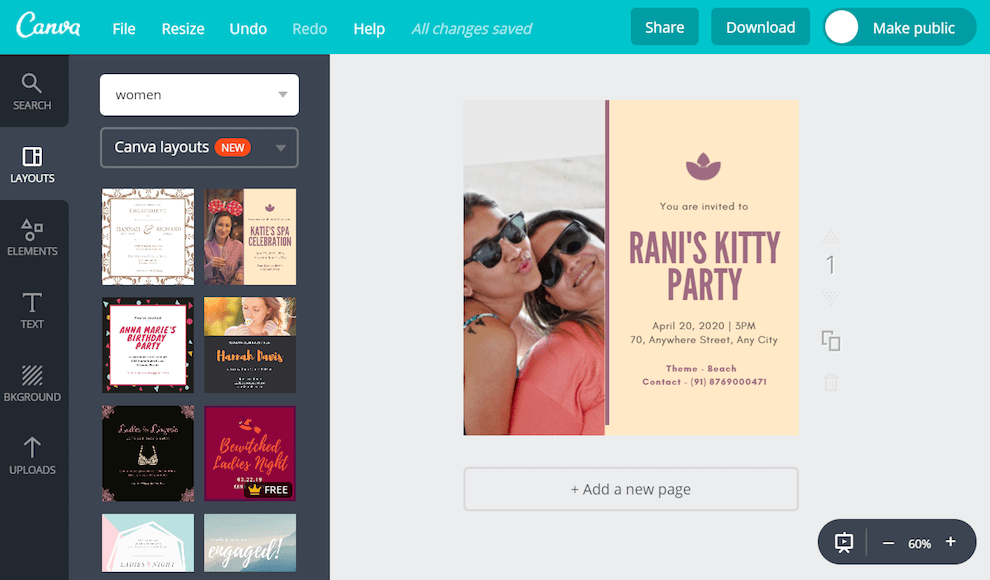
Task: Open the Help menu
Action: pyautogui.click(x=369, y=29)
